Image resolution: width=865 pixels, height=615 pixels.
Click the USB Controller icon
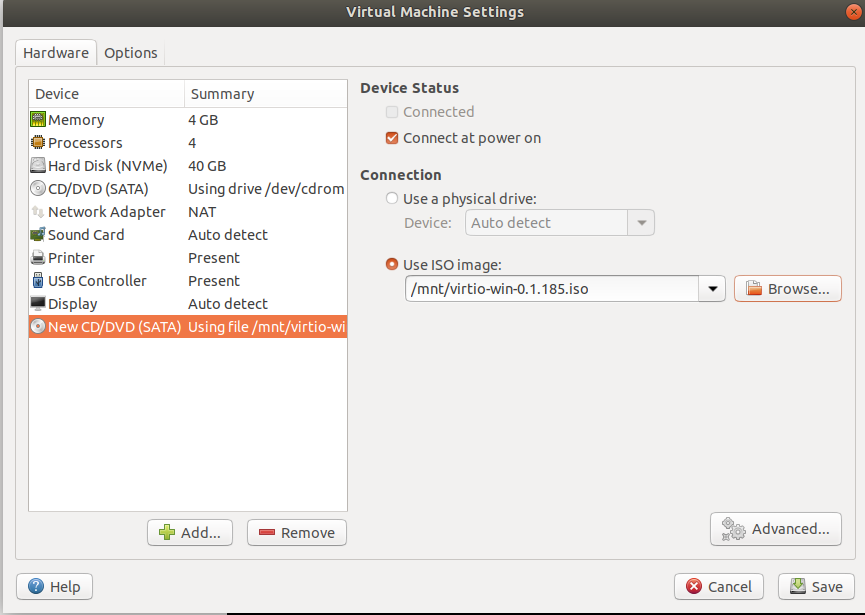(x=38, y=281)
